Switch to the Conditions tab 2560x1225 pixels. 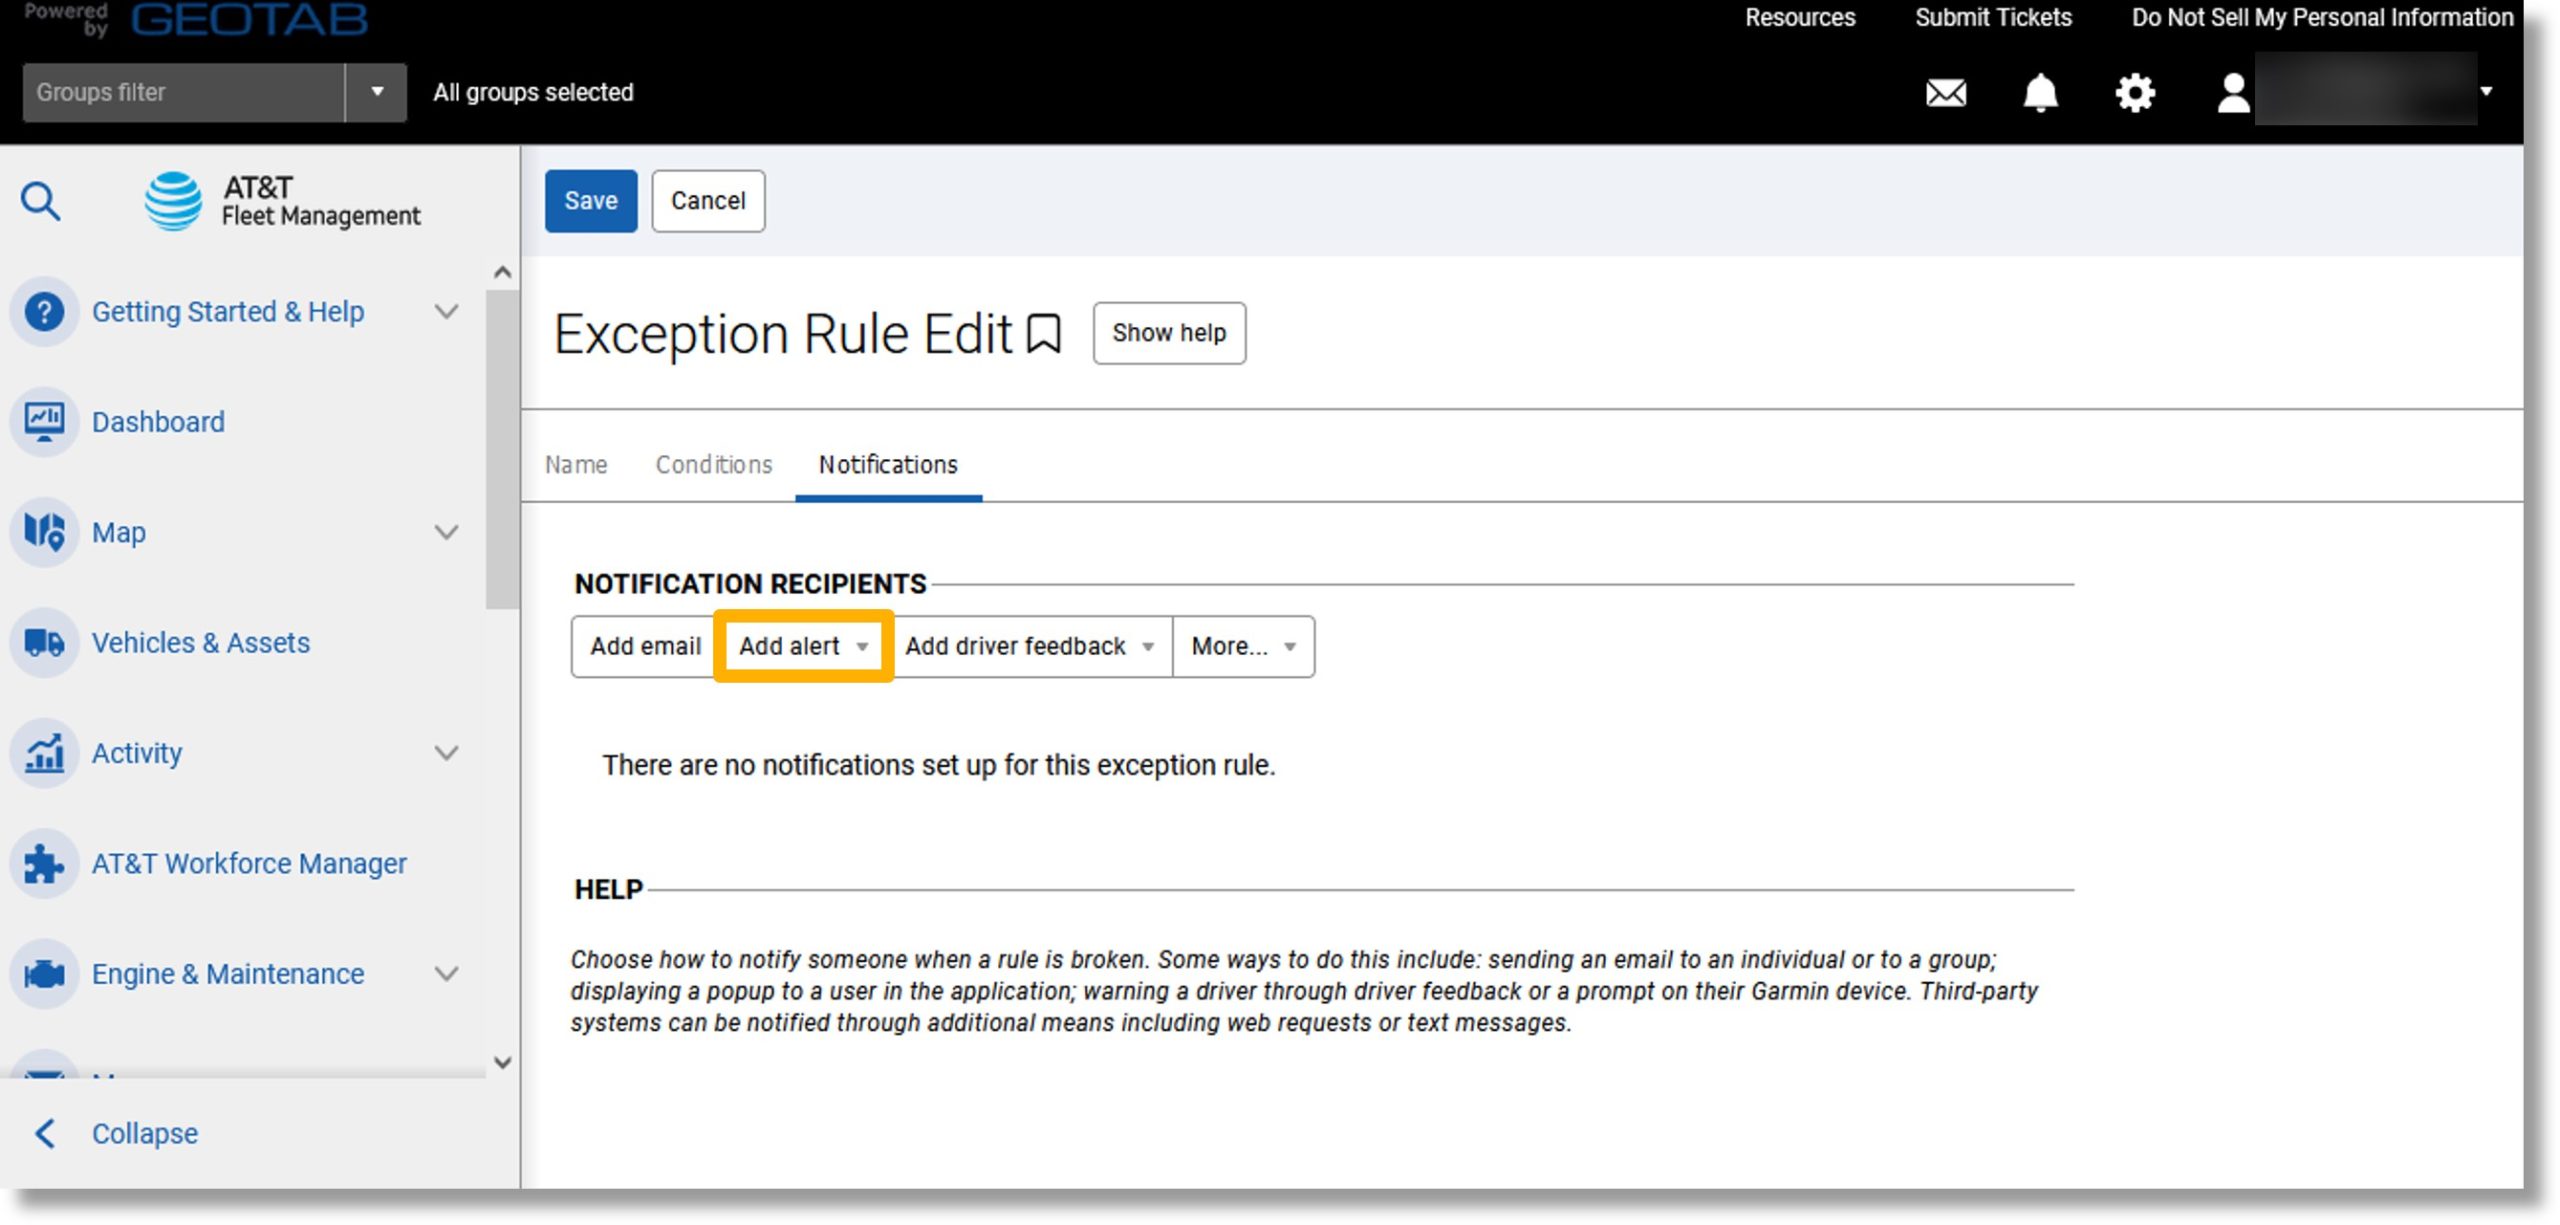(713, 464)
